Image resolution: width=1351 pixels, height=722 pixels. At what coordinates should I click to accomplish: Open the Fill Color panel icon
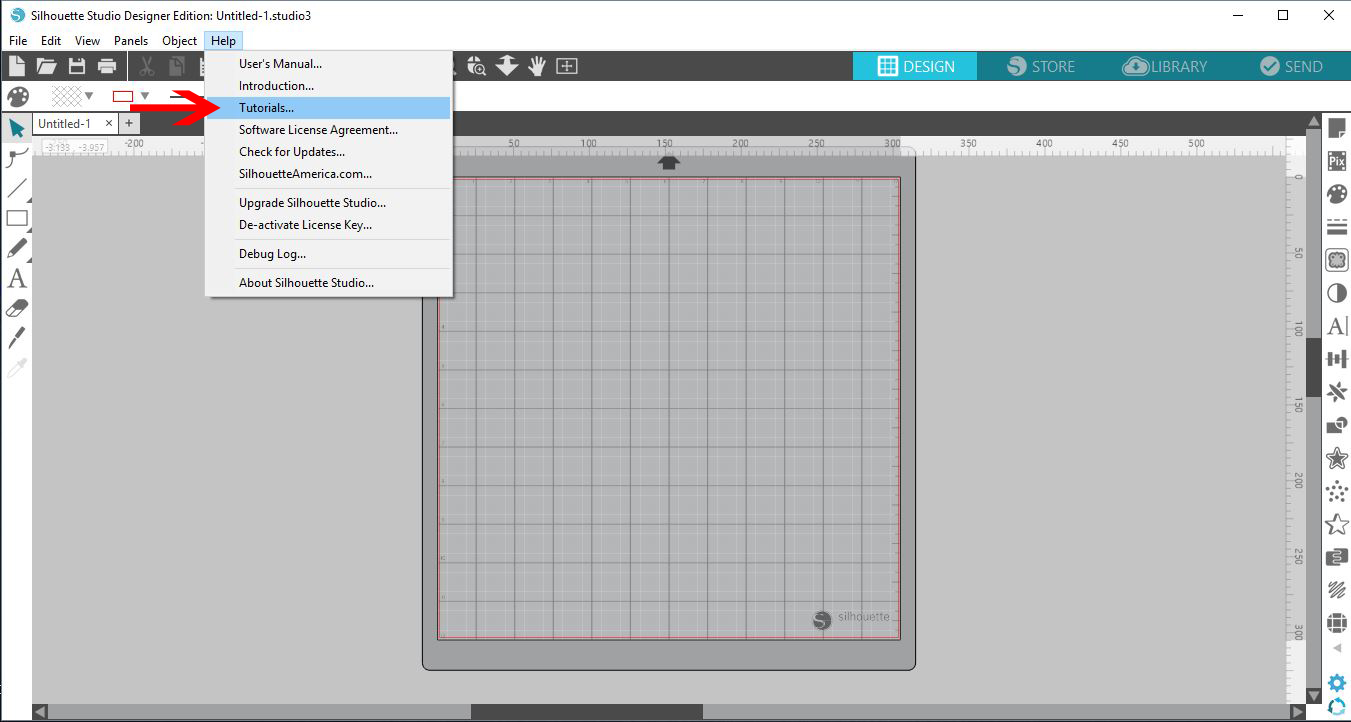click(x=1336, y=194)
